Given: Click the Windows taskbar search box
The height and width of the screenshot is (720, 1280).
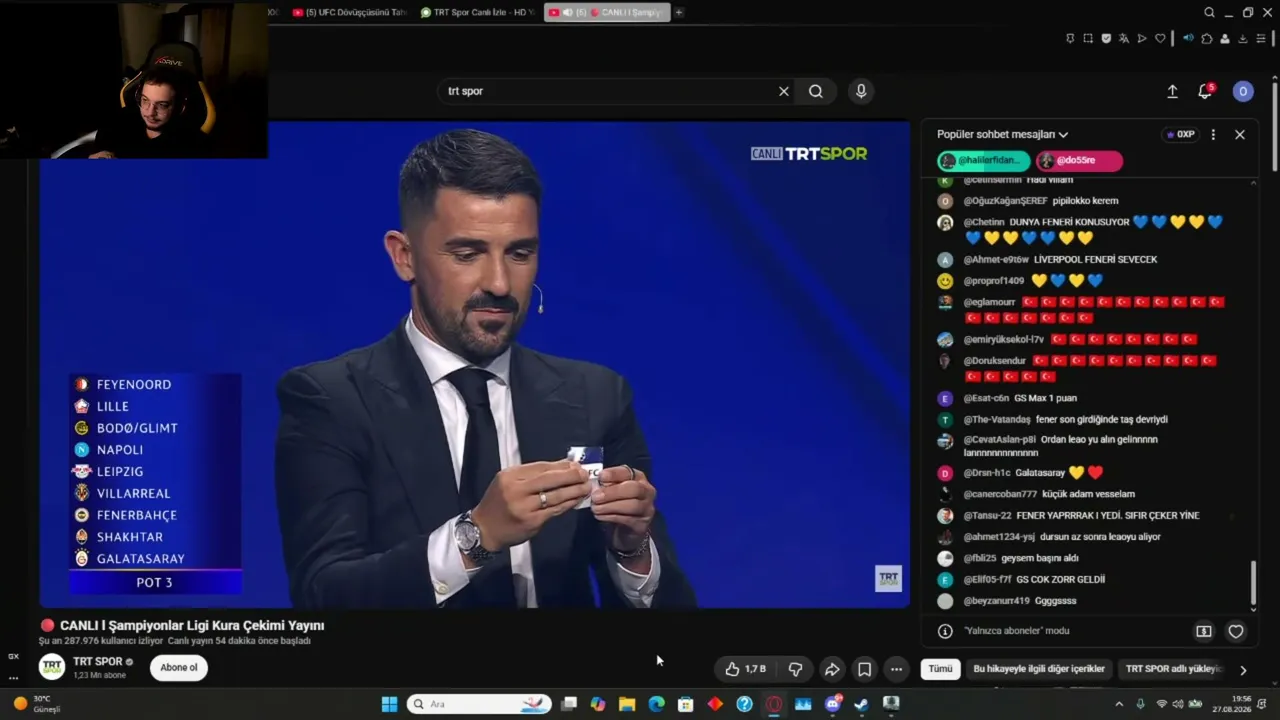Looking at the screenshot, I should pyautogui.click(x=479, y=704).
